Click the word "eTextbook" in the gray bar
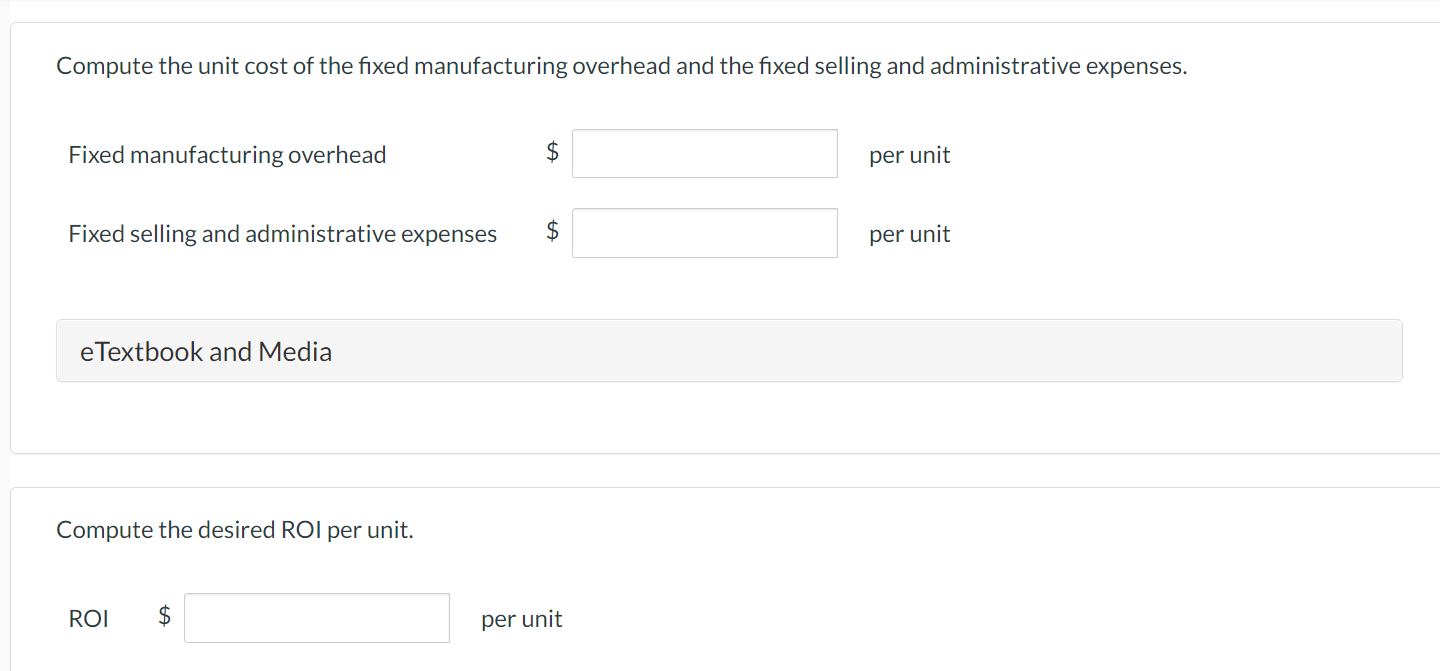 tap(141, 352)
